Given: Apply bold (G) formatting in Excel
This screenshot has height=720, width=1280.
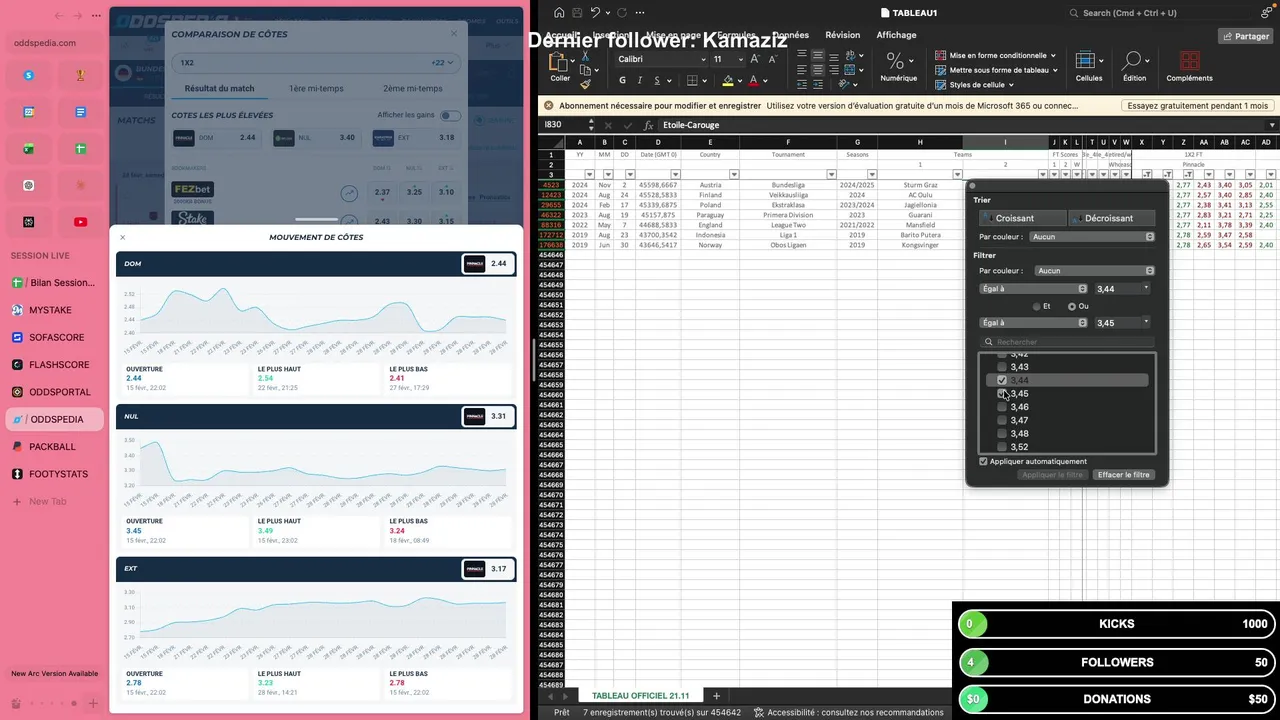Looking at the screenshot, I should click(x=622, y=81).
